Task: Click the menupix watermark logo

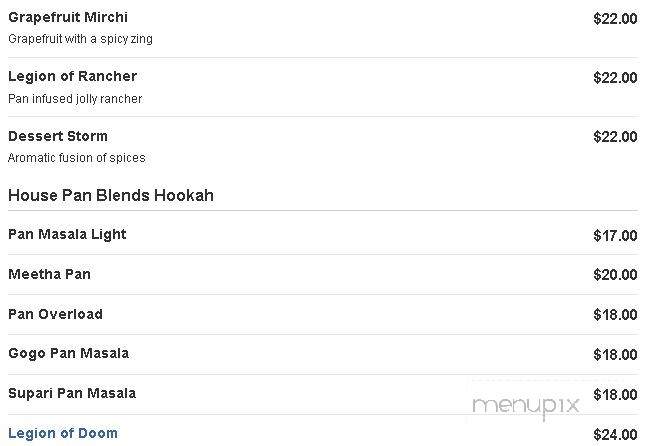Action: click(526, 406)
